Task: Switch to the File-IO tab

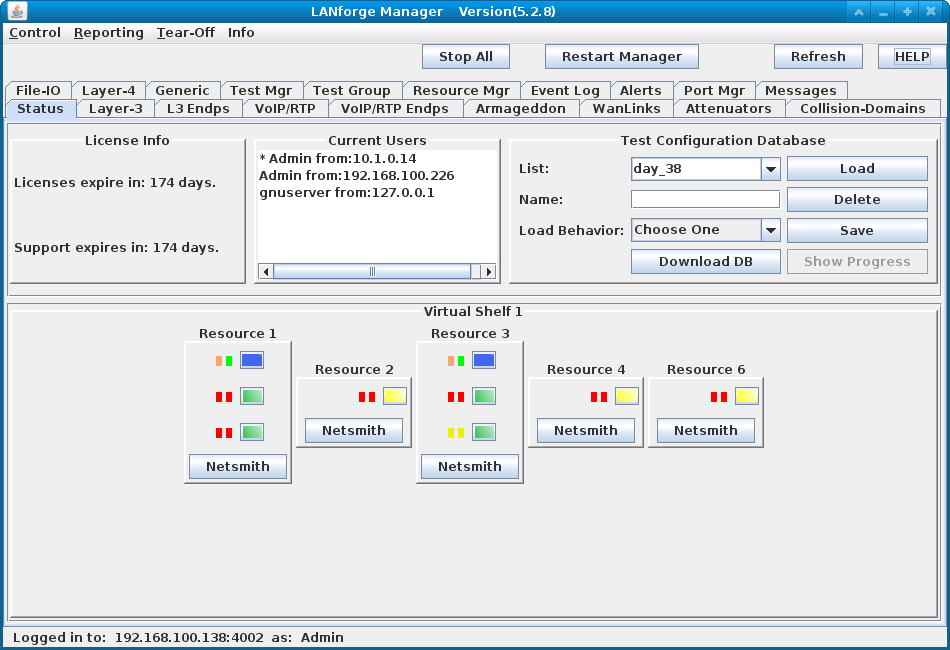Action: coord(38,90)
